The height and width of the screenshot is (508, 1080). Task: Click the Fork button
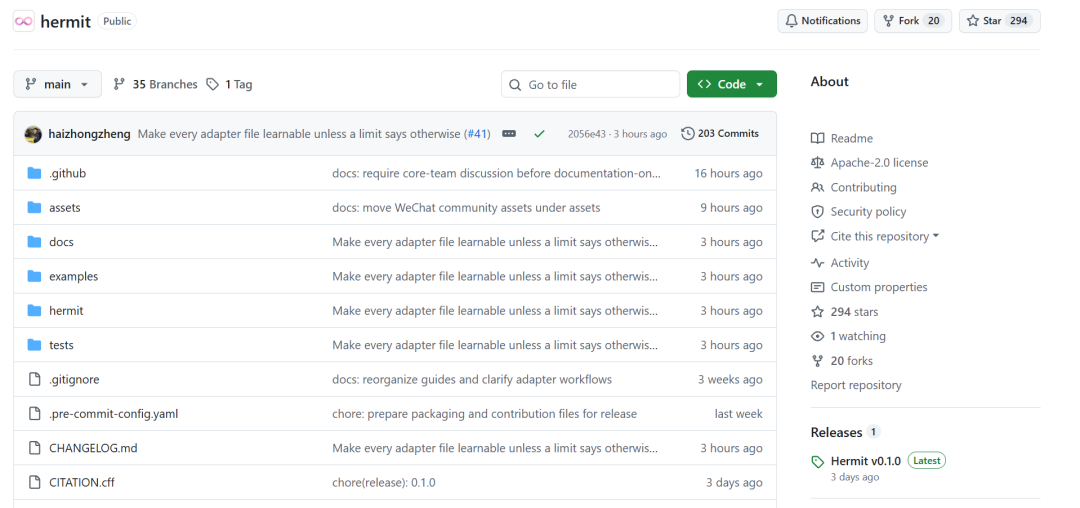pos(913,21)
